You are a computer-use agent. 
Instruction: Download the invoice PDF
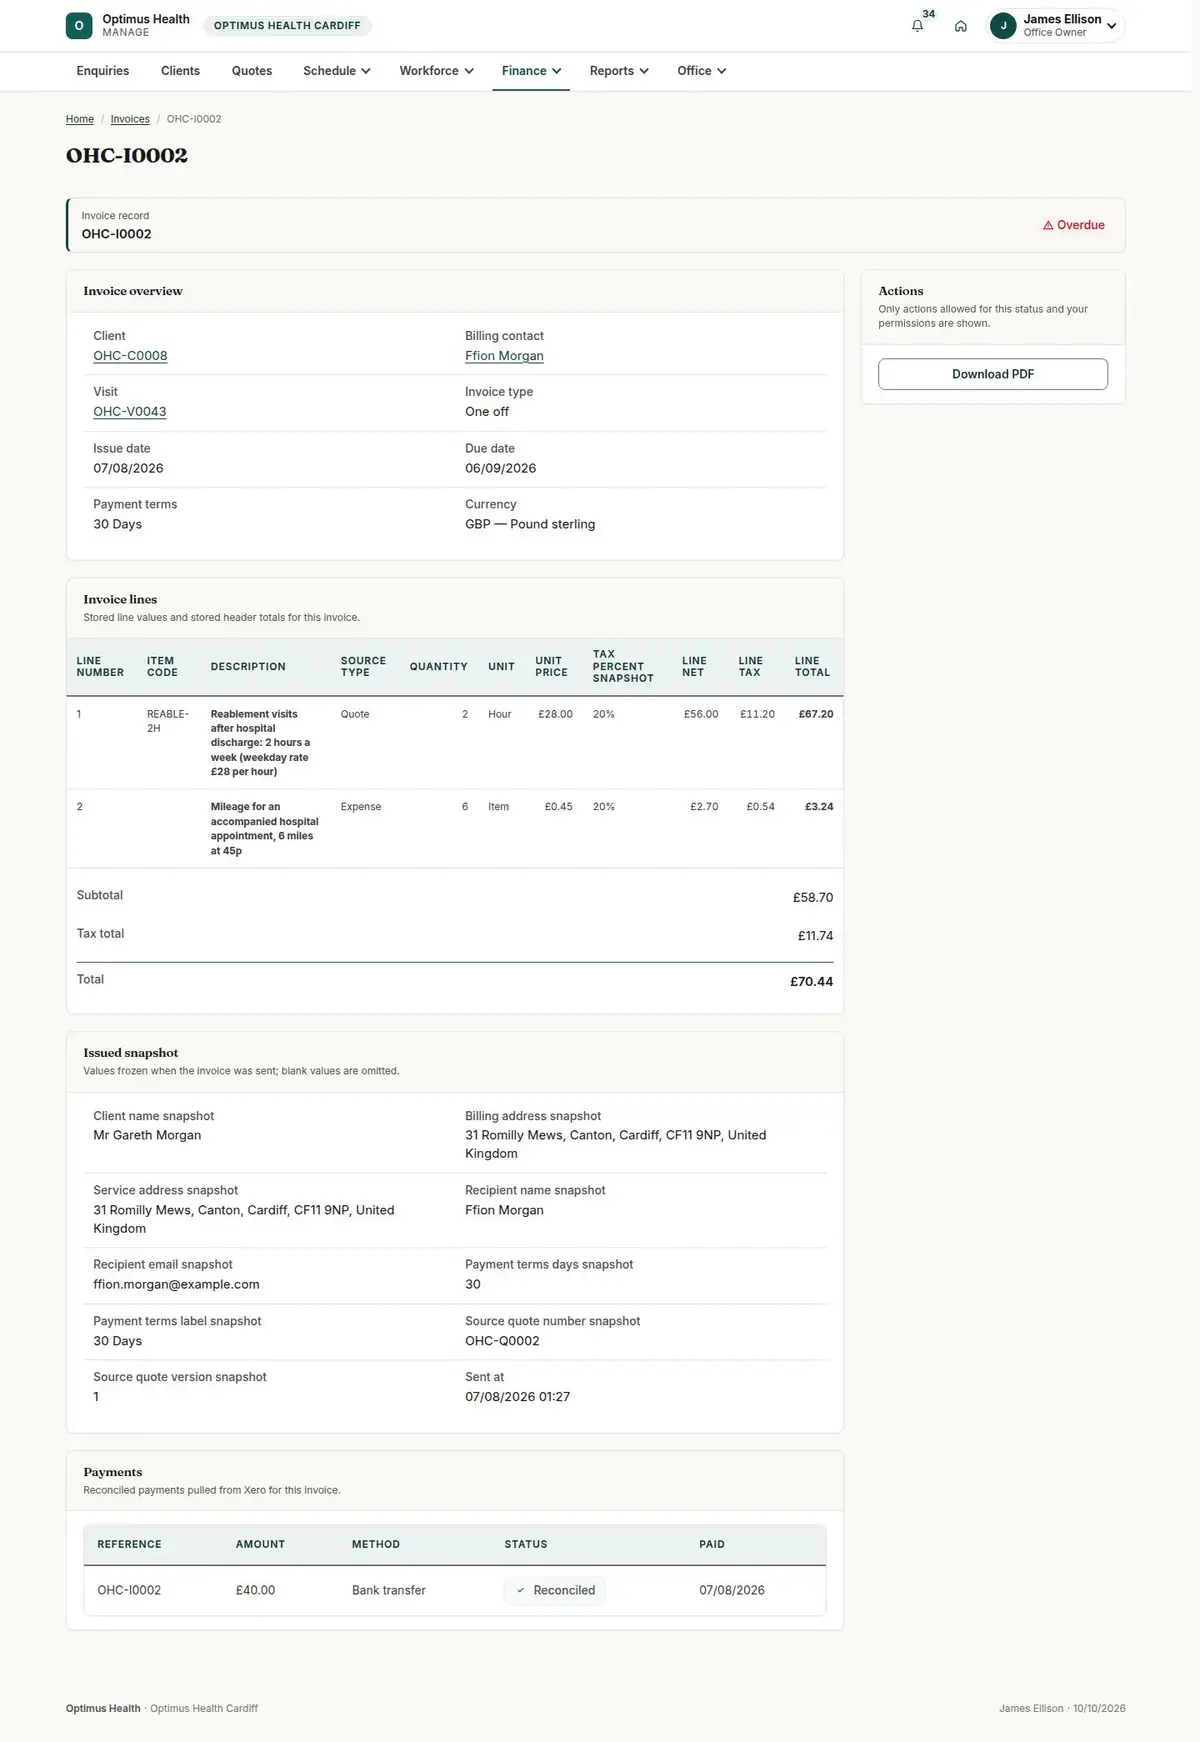[993, 374]
